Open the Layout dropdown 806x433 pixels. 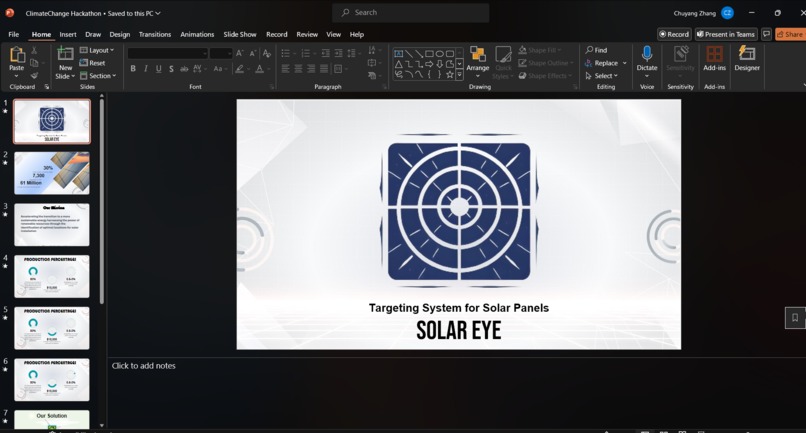point(97,50)
